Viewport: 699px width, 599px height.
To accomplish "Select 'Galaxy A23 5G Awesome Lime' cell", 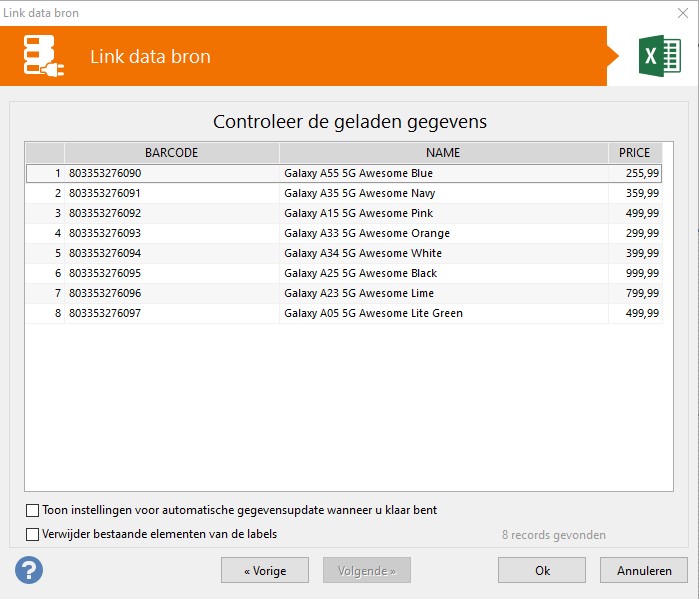I will click(x=444, y=294).
